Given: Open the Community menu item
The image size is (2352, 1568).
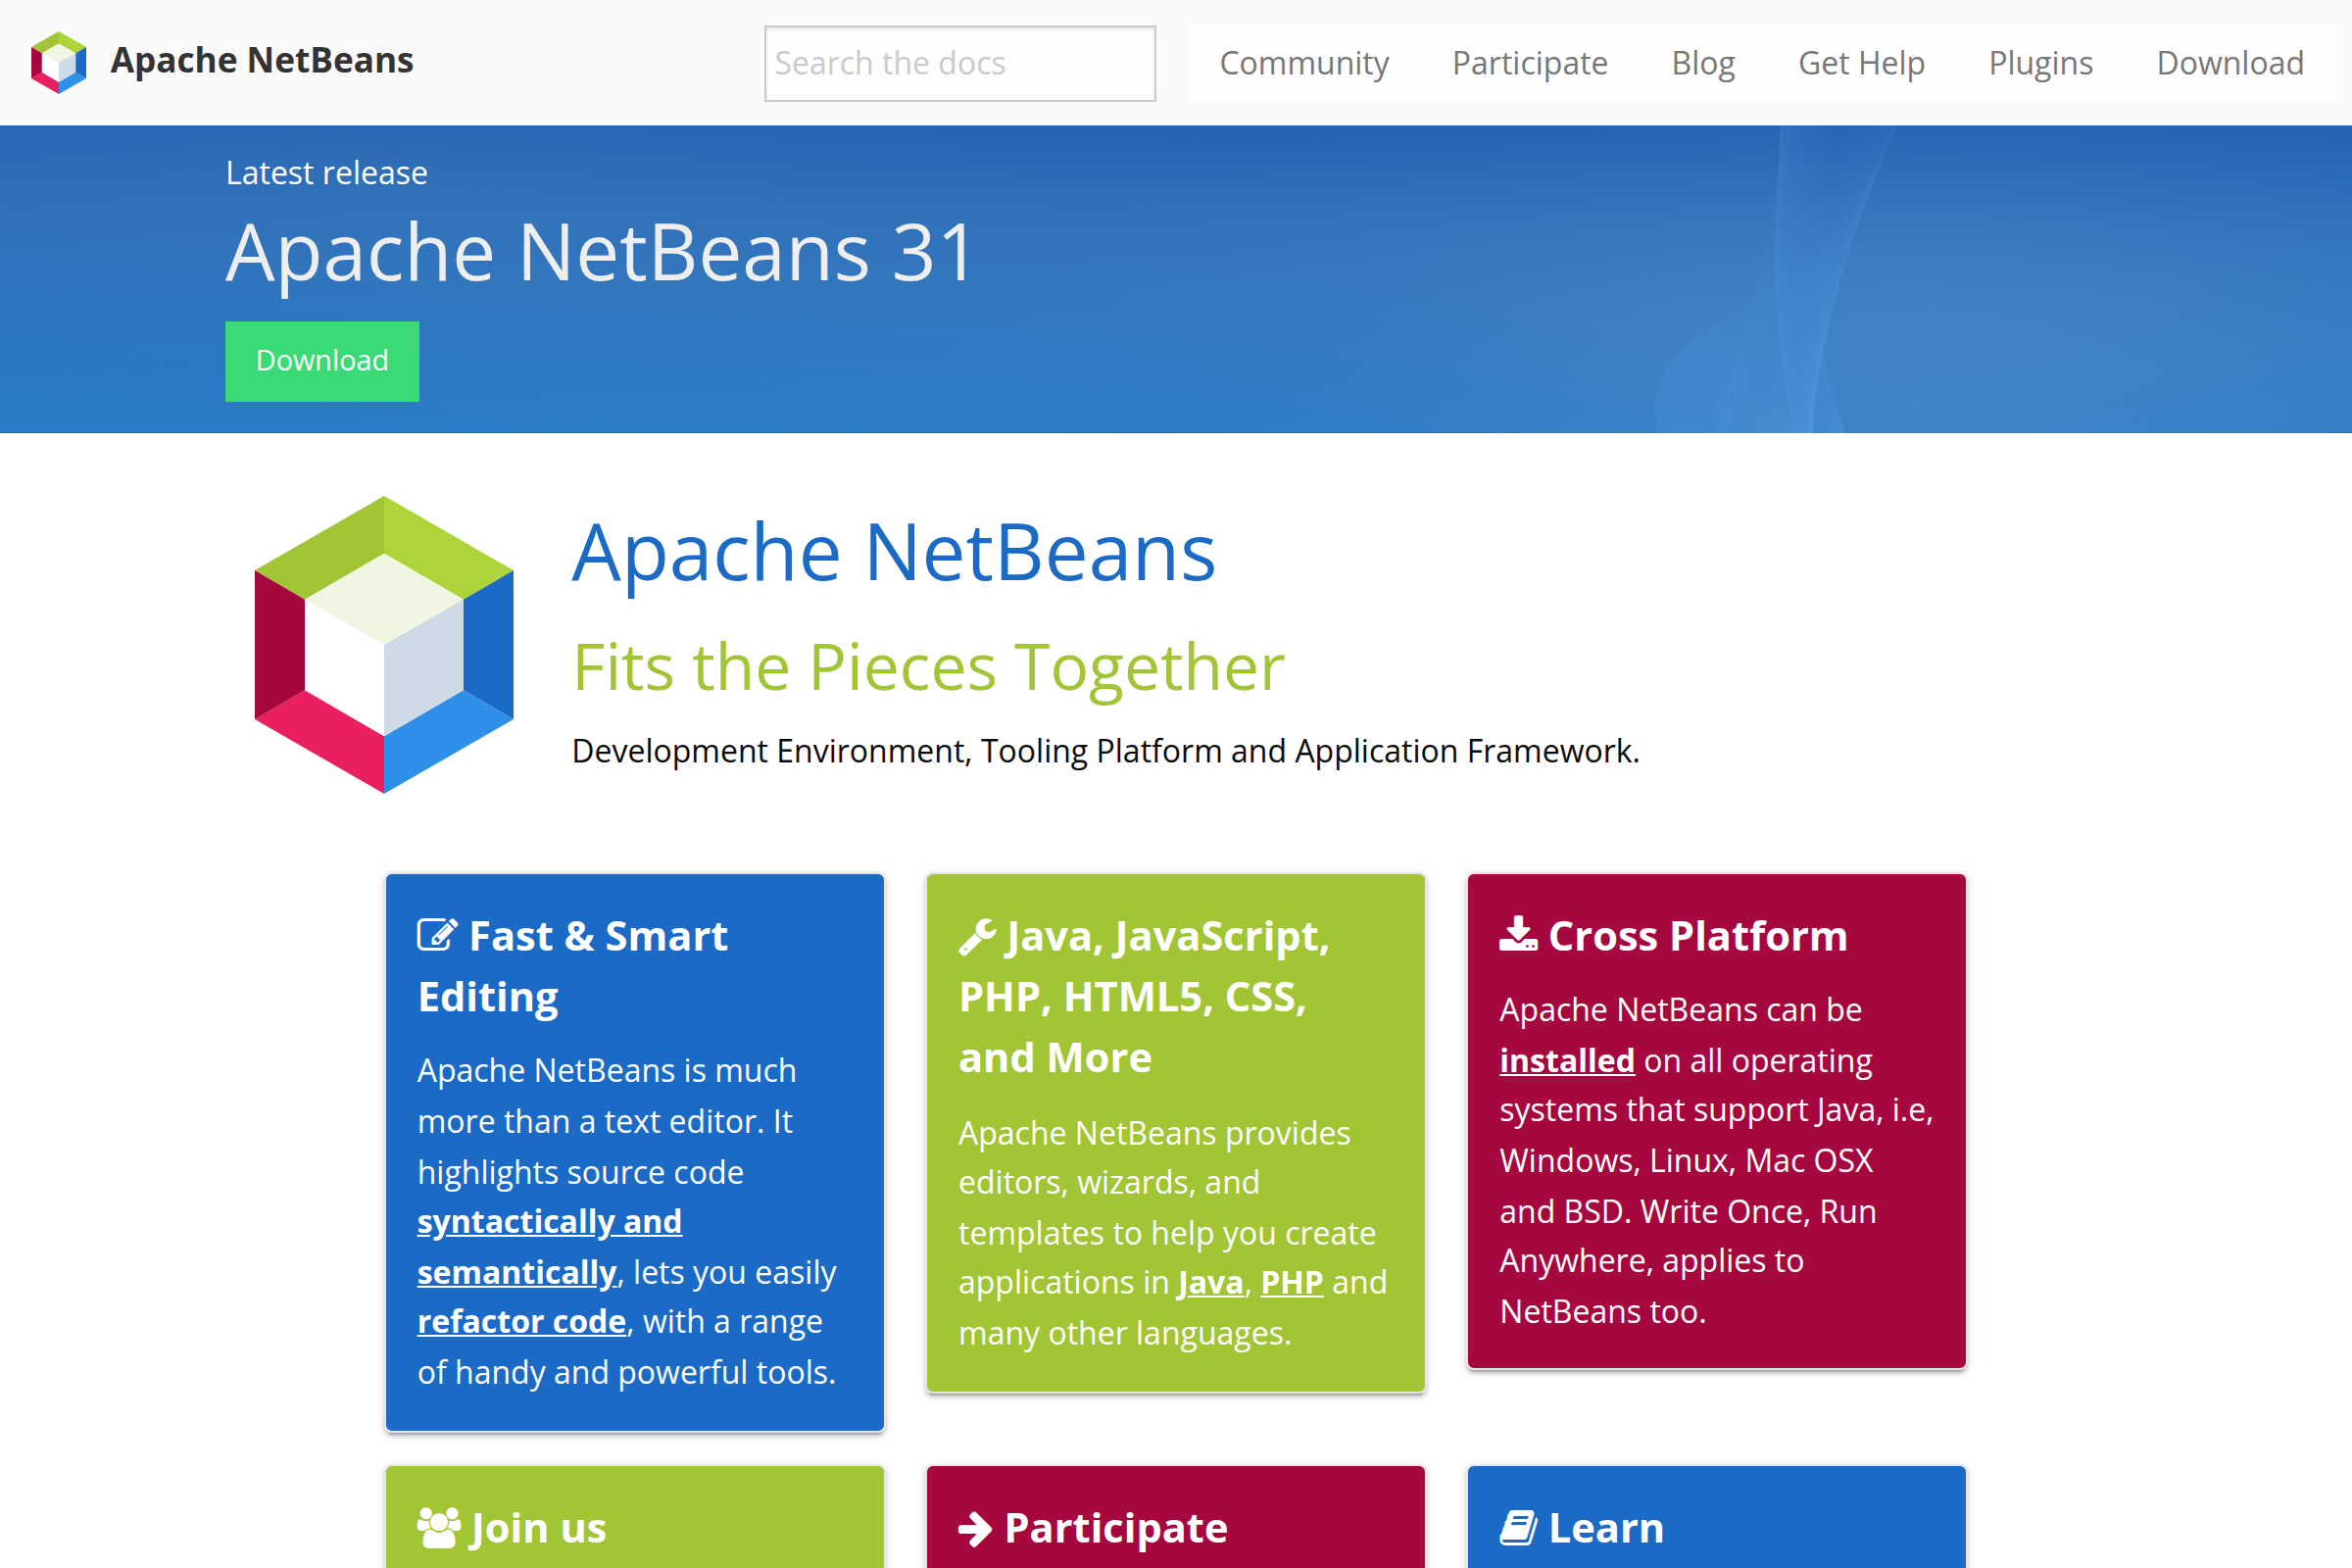Looking at the screenshot, I should pyautogui.click(x=1303, y=63).
